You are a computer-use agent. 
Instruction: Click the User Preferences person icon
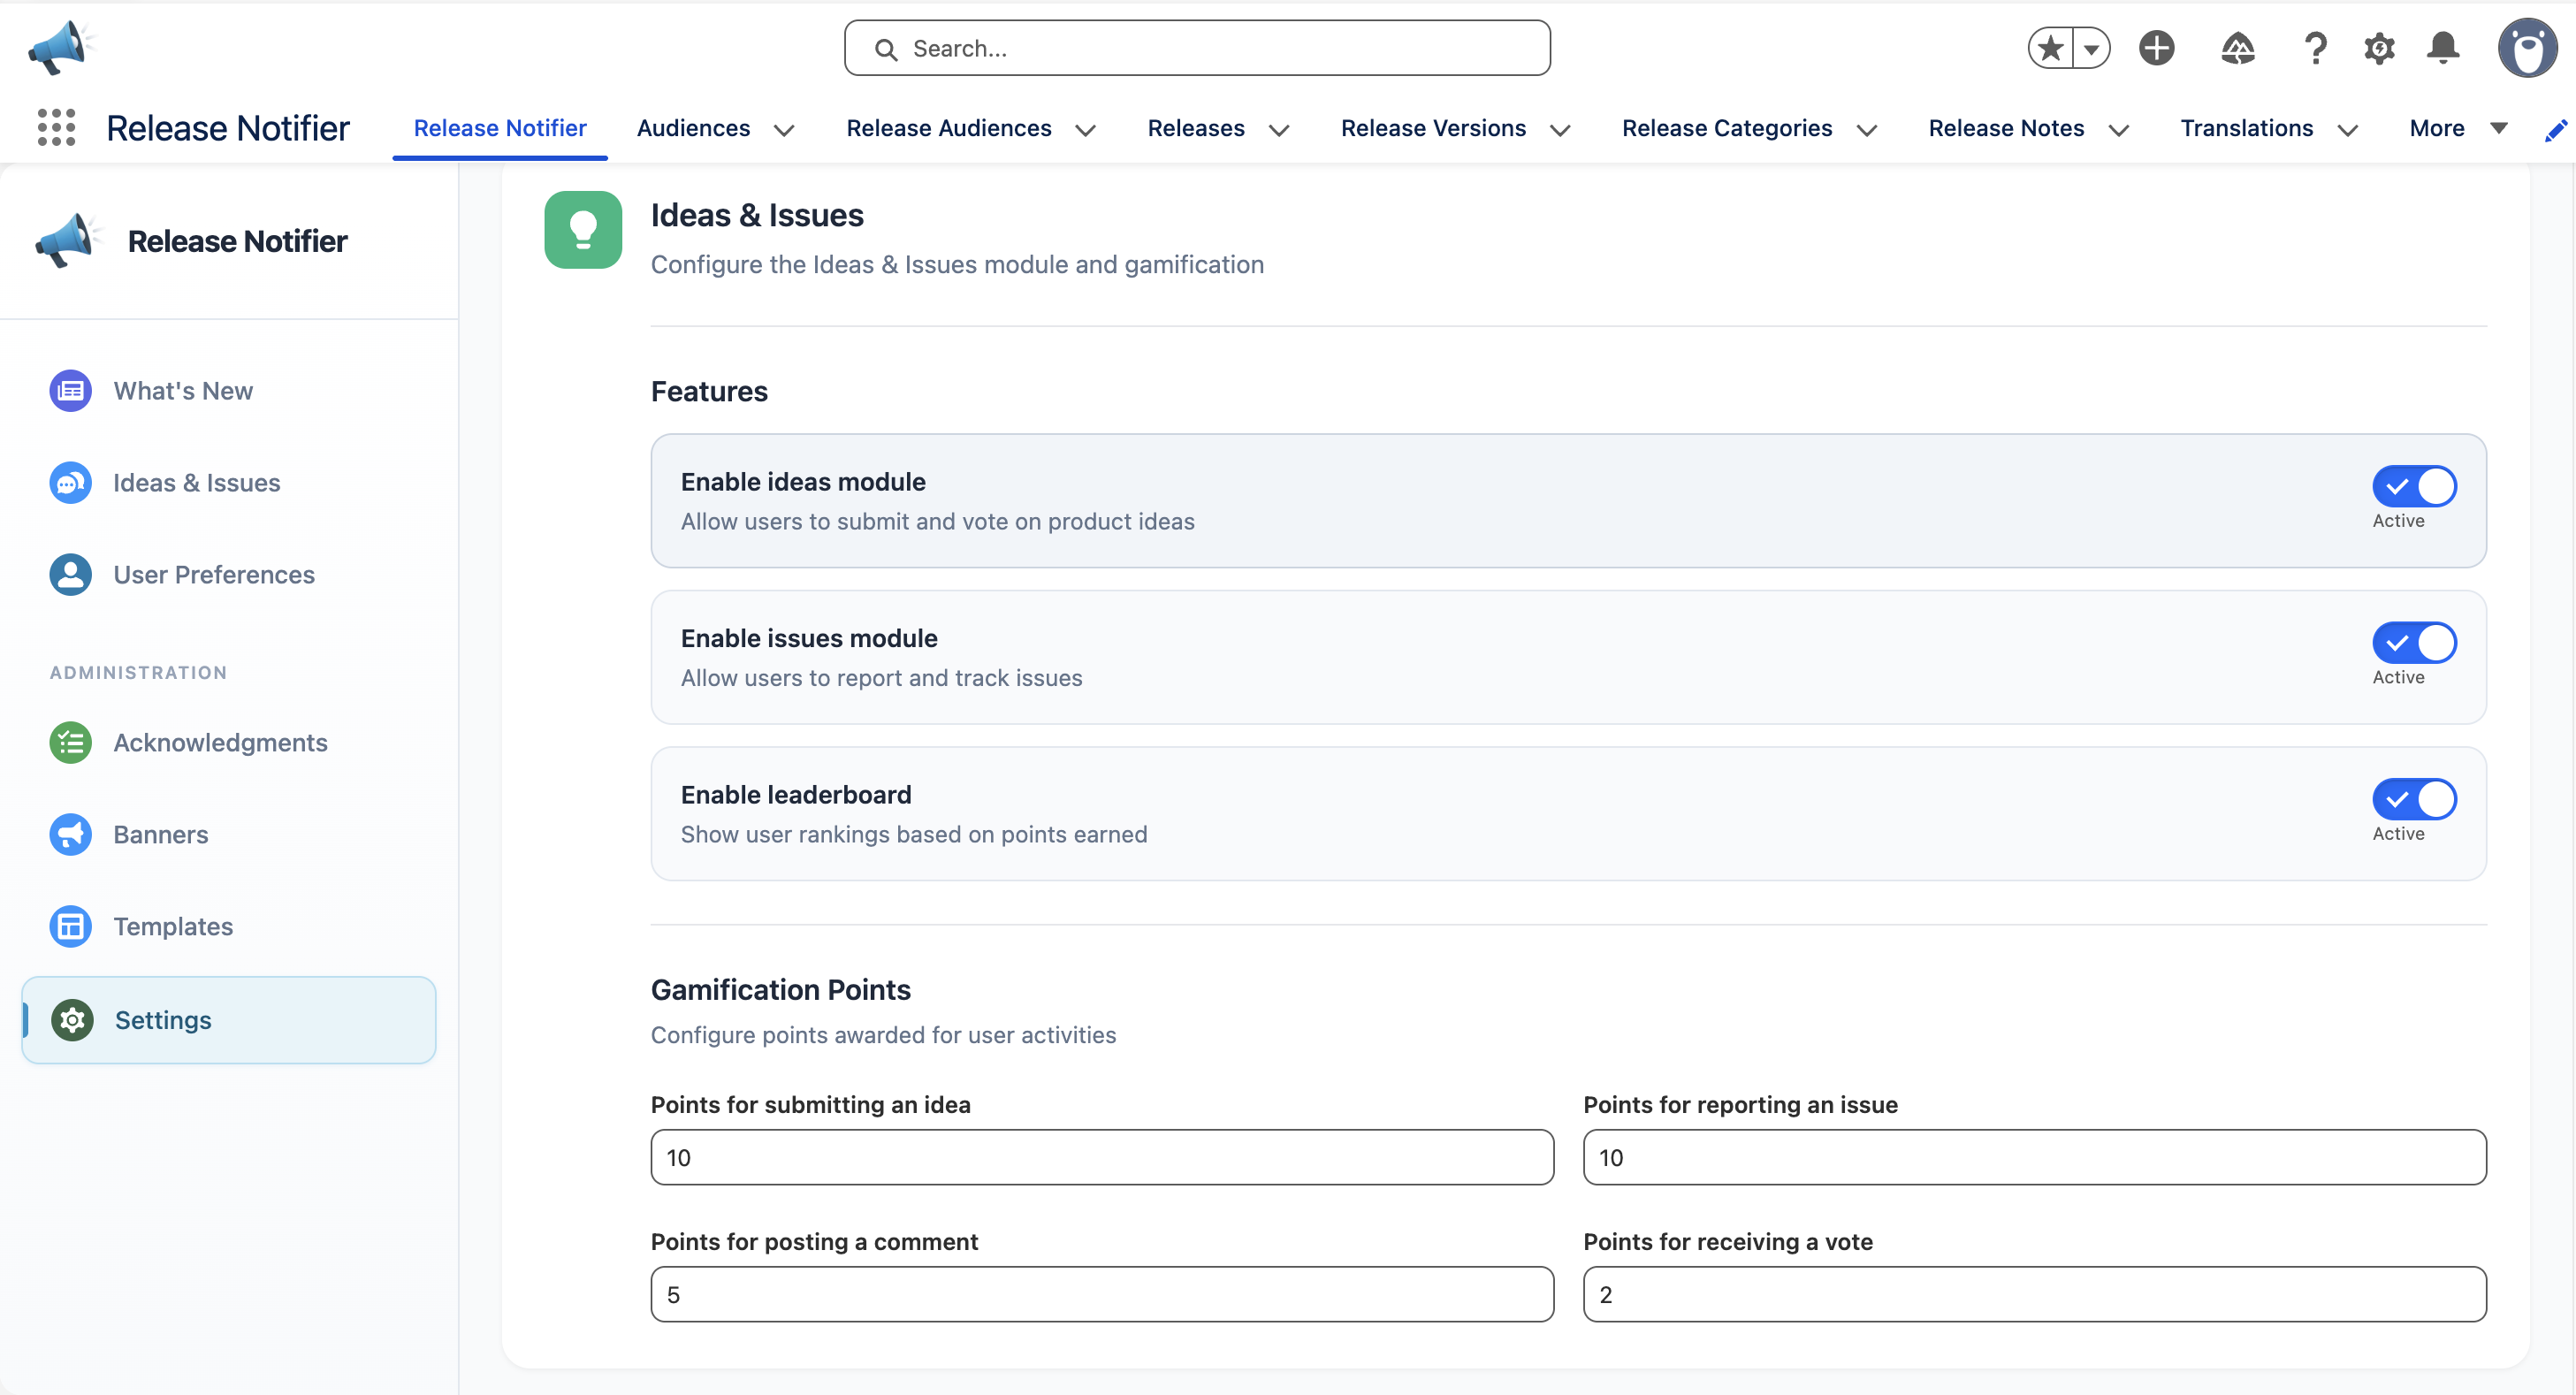point(70,575)
